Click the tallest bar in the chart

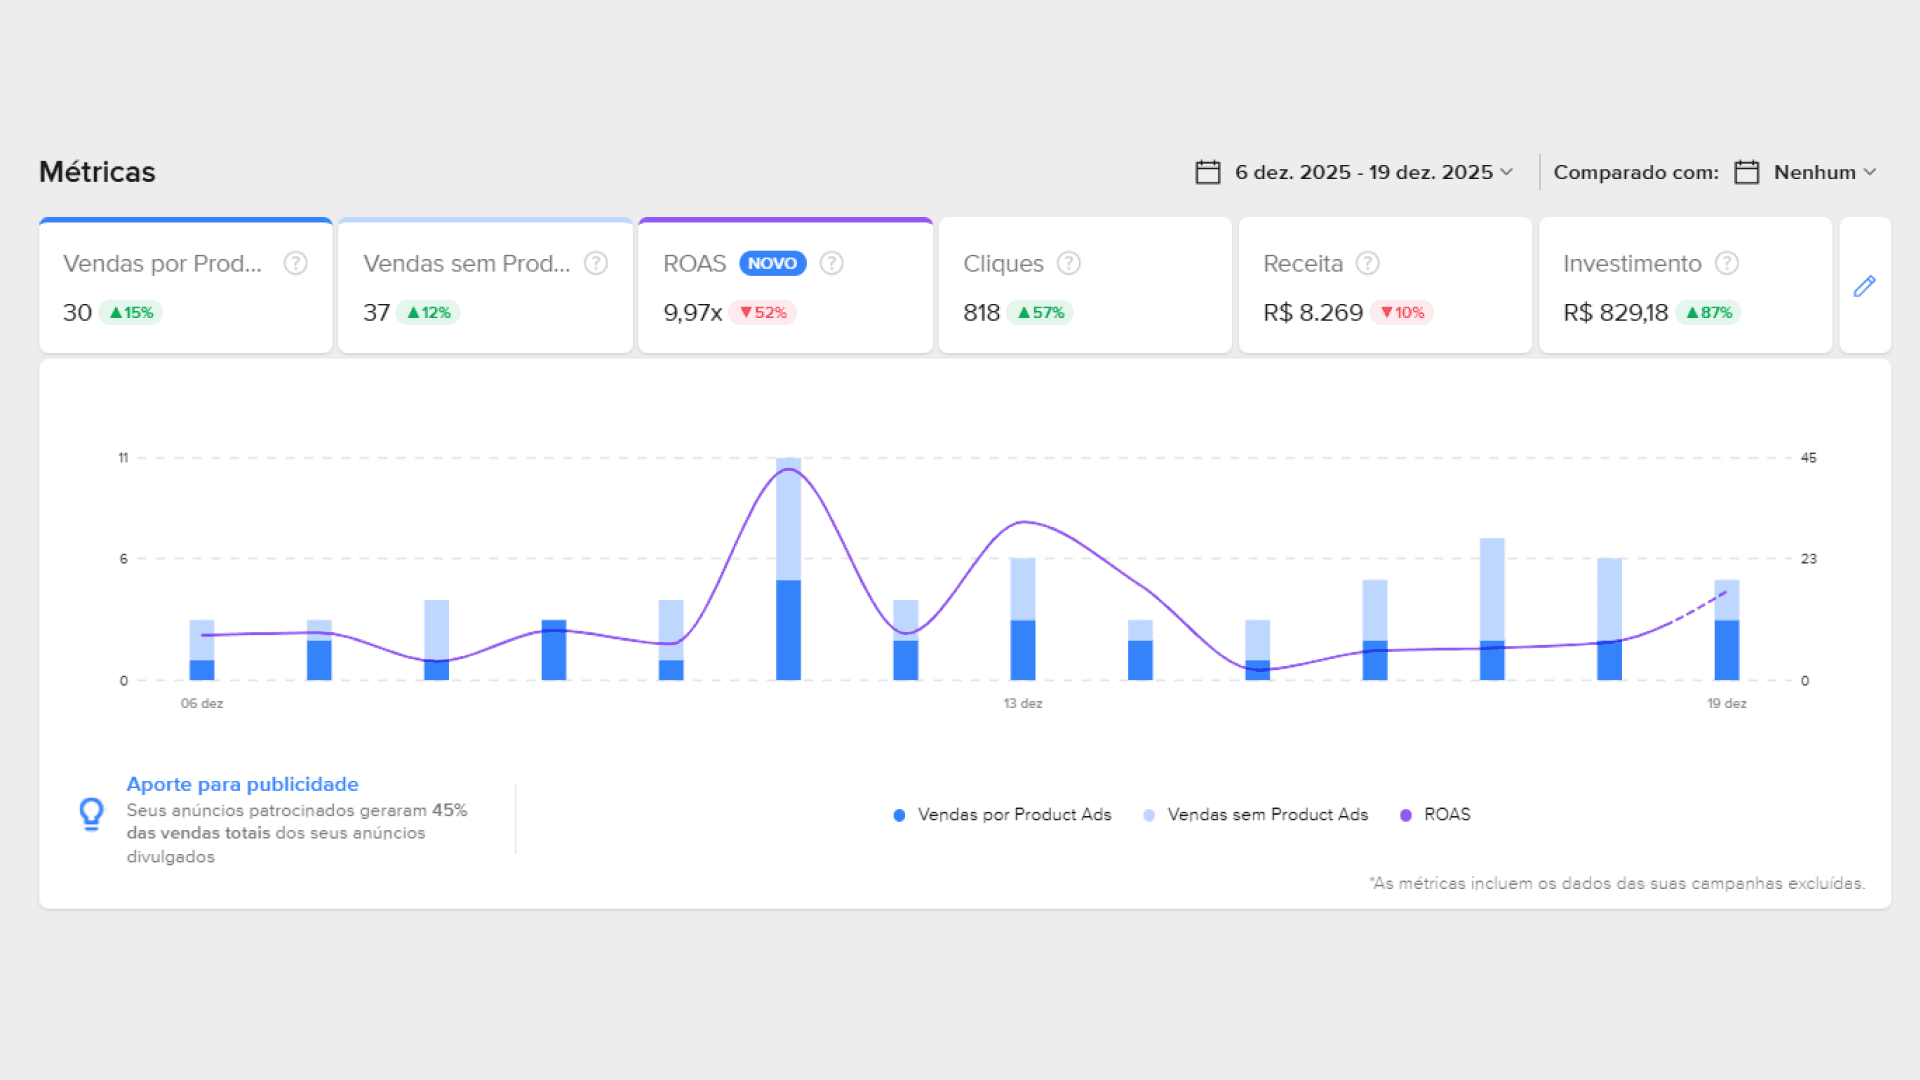click(788, 570)
